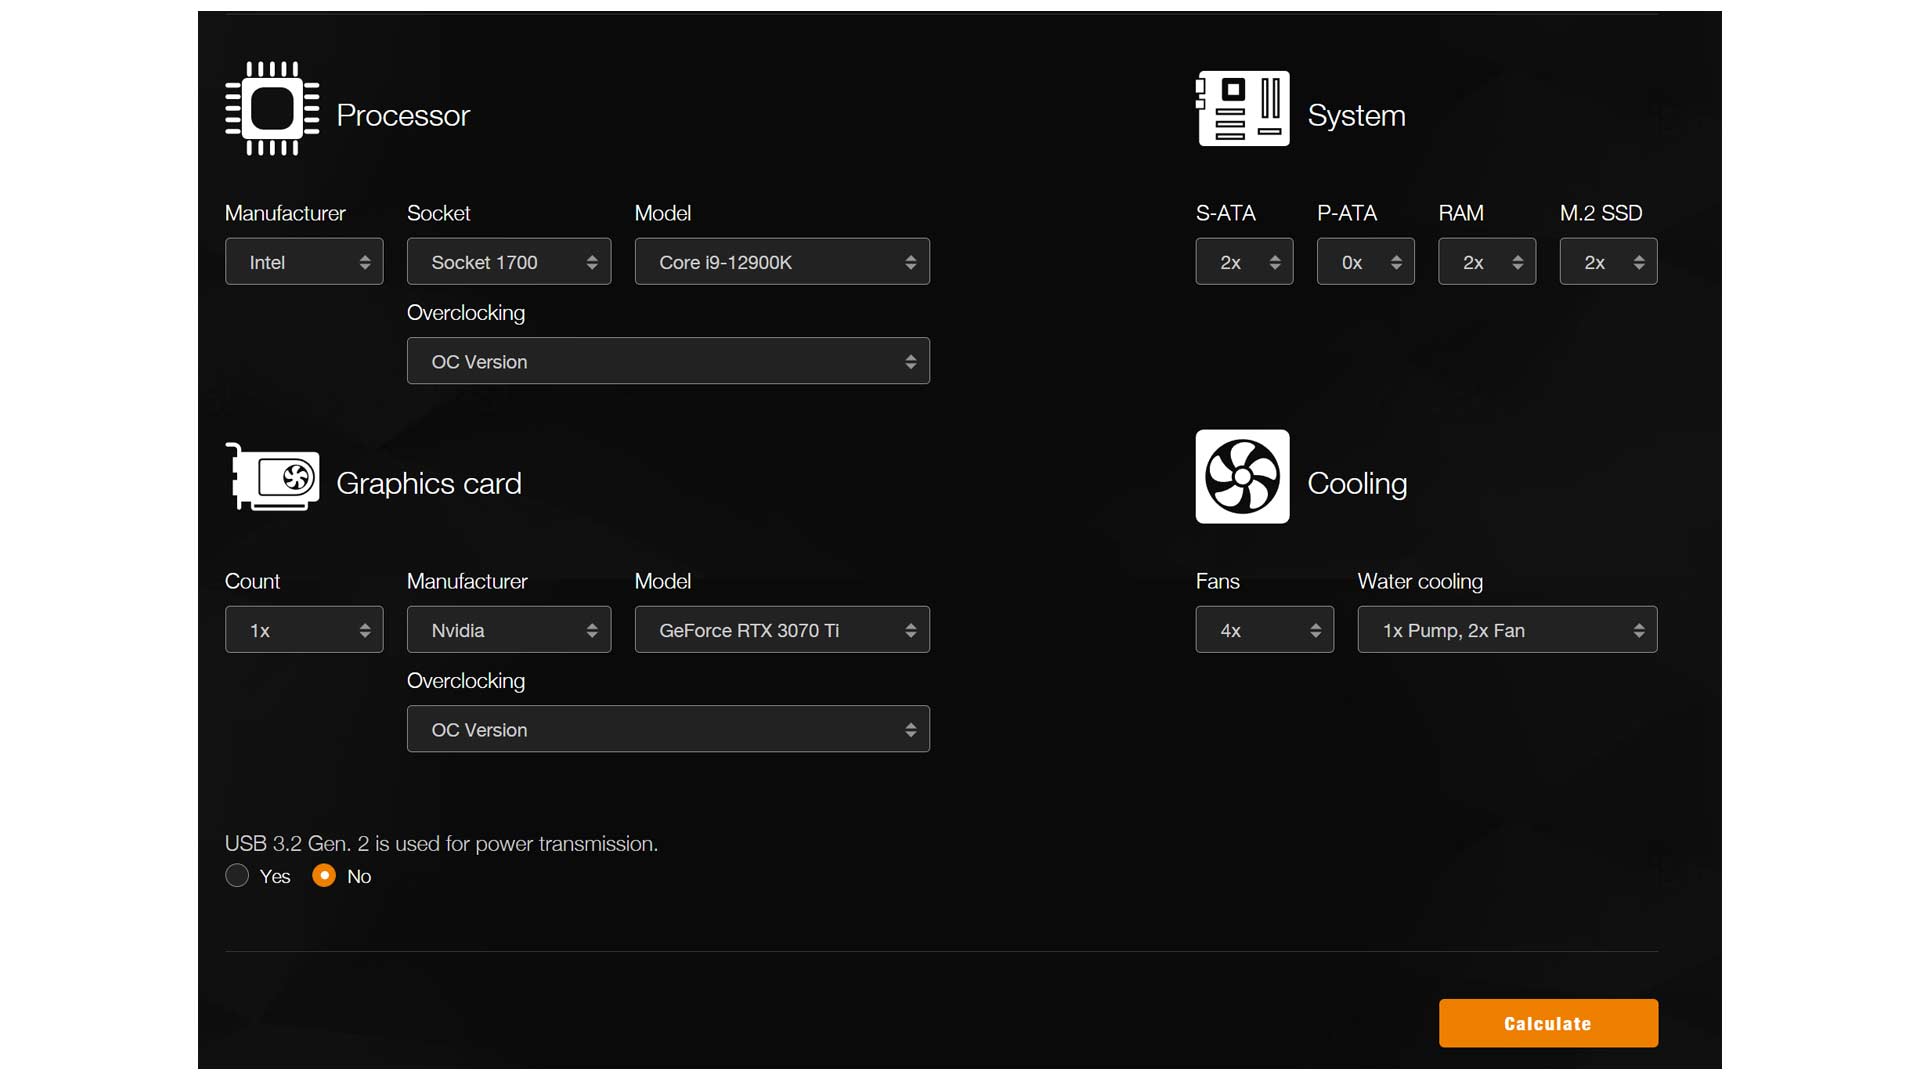The width and height of the screenshot is (1920, 1080).
Task: Change the P-ATA count selector
Action: coord(1365,262)
